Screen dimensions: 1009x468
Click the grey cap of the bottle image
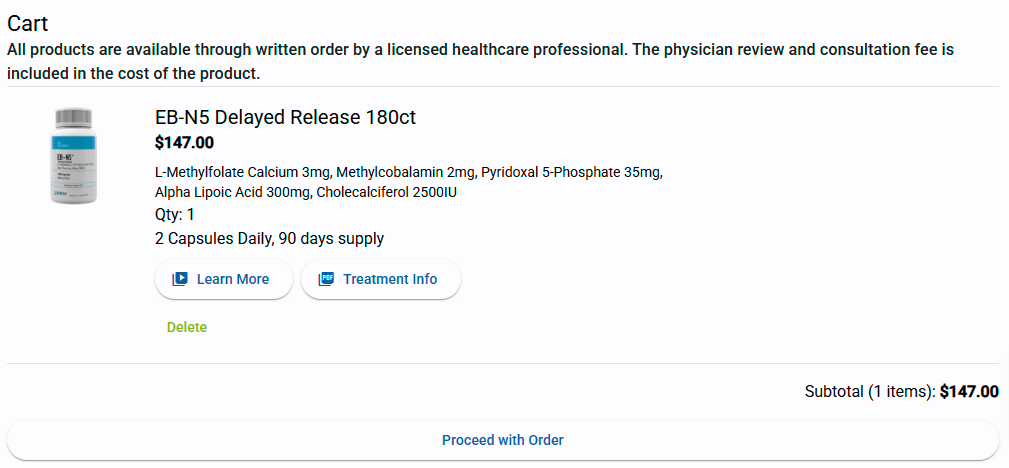click(73, 117)
